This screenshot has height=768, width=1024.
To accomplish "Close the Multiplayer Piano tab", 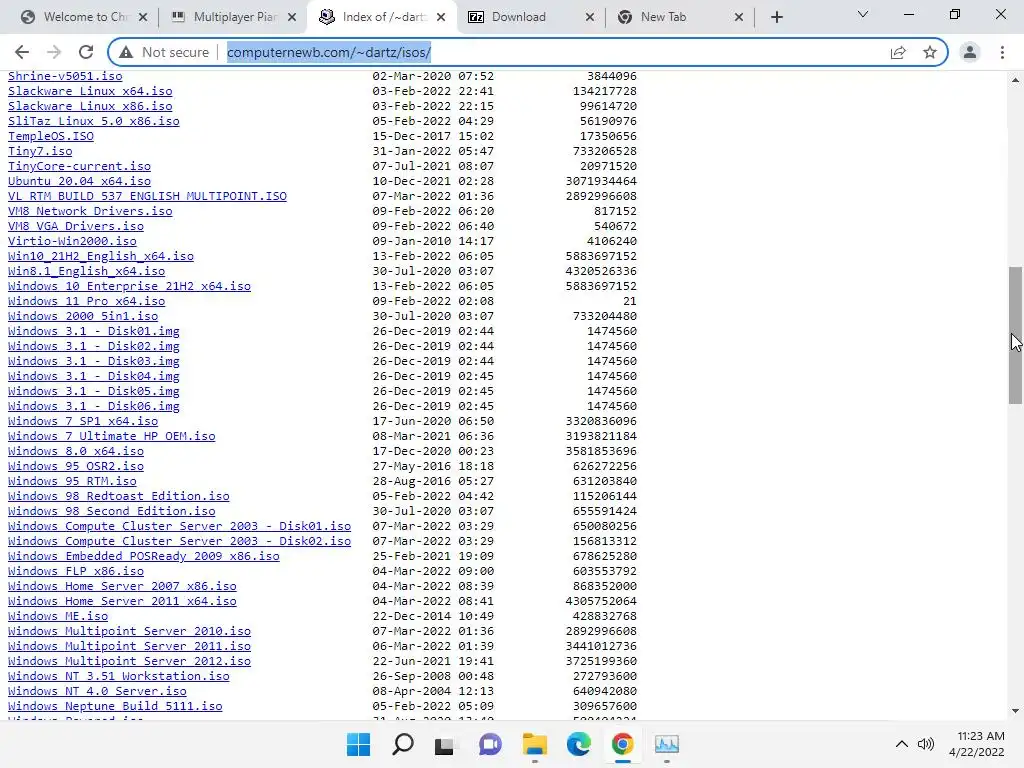I will pos(293,17).
